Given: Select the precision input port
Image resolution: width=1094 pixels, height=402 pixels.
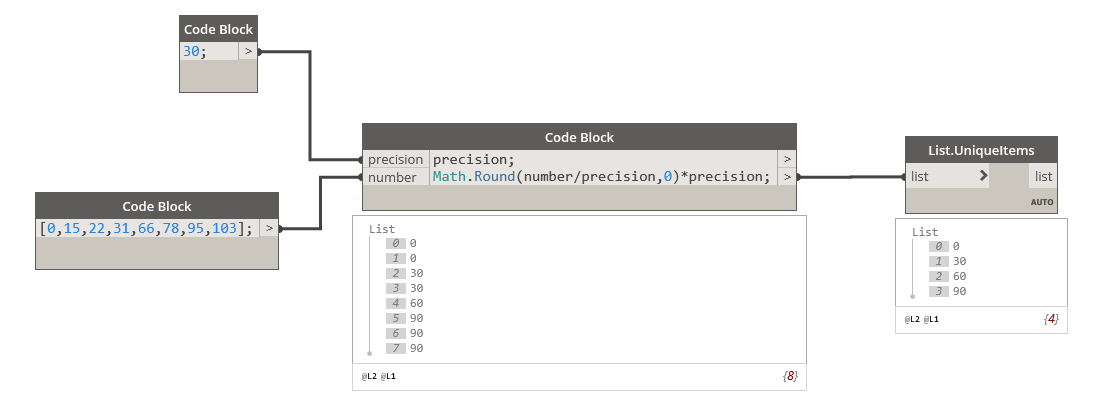Looking at the screenshot, I should coord(396,159).
